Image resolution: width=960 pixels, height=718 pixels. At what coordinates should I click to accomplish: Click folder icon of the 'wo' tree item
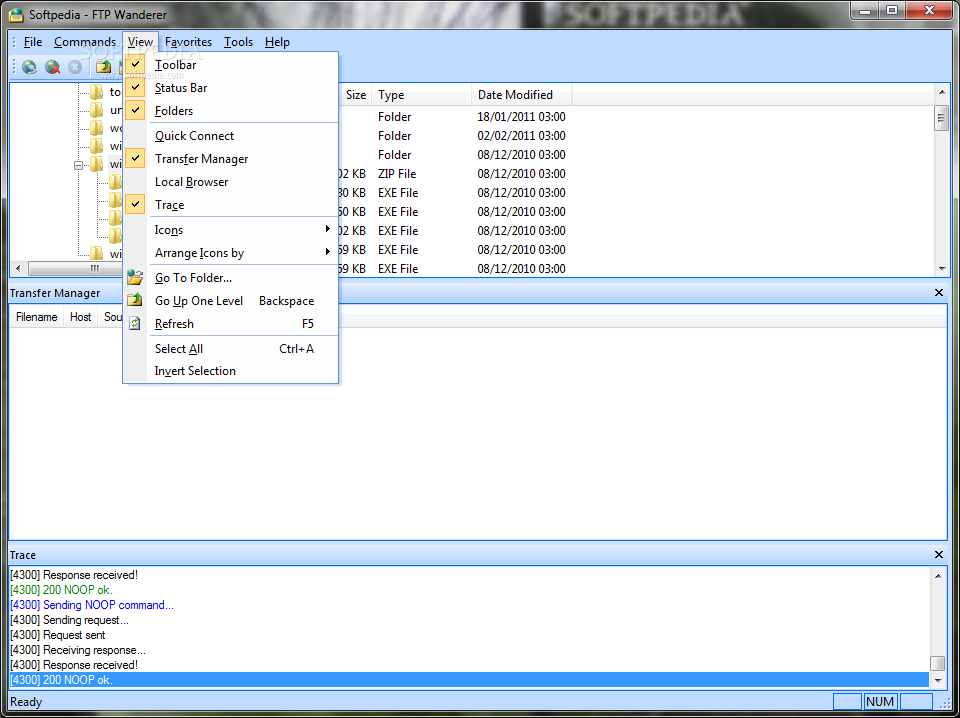97,128
